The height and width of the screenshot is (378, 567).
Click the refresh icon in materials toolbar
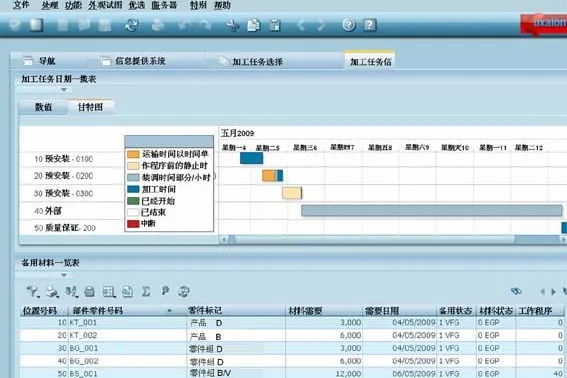pos(184,291)
